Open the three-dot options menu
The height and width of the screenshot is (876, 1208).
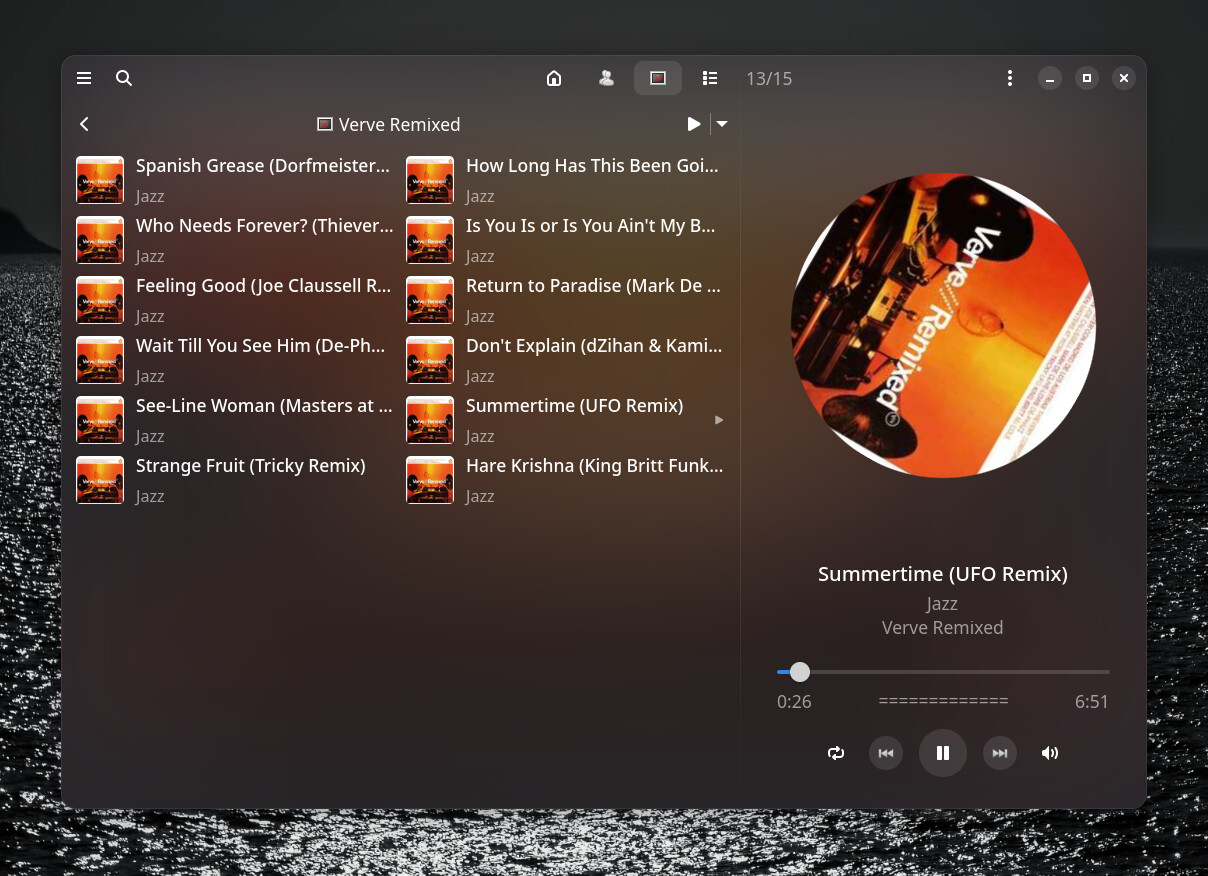click(1010, 78)
